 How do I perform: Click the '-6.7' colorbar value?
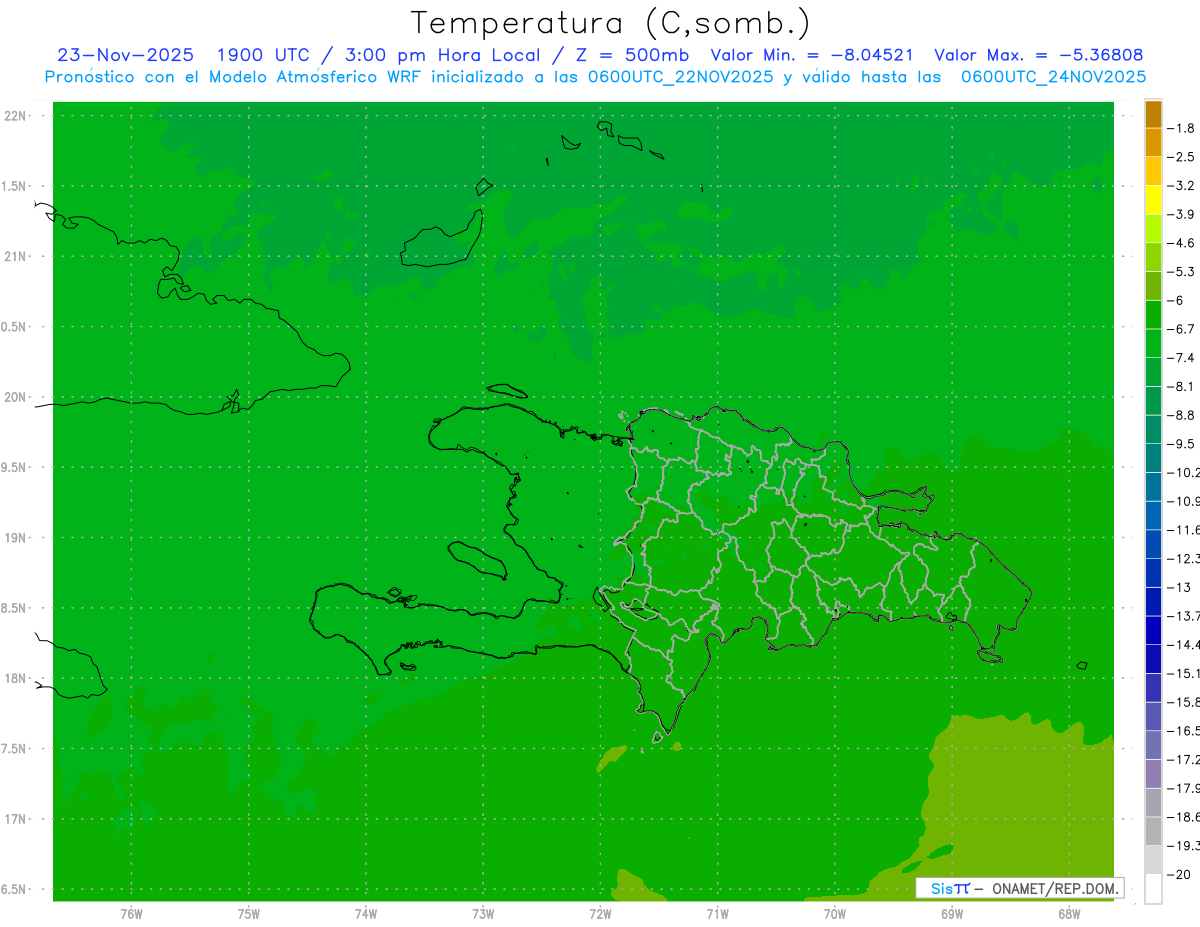pos(1181,329)
